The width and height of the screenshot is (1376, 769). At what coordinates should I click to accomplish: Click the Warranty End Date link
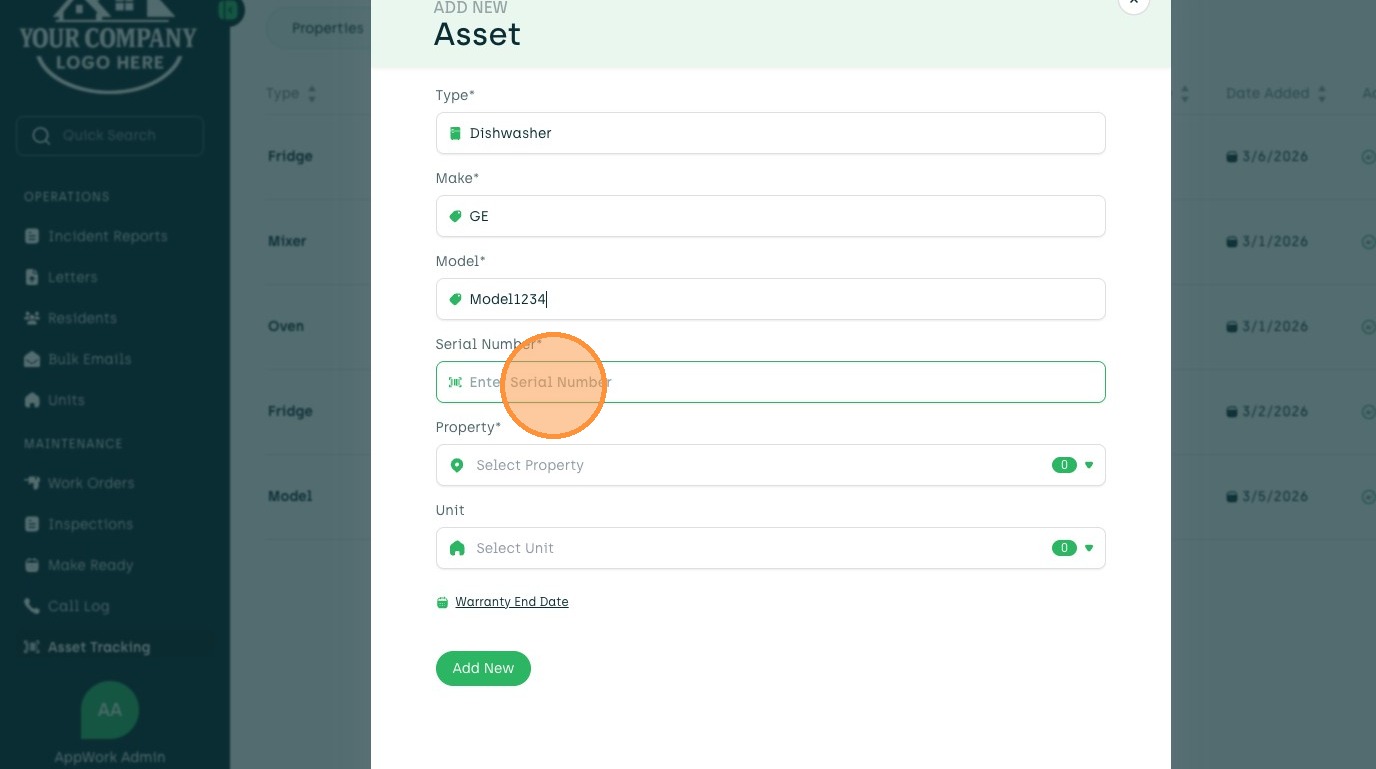(511, 602)
